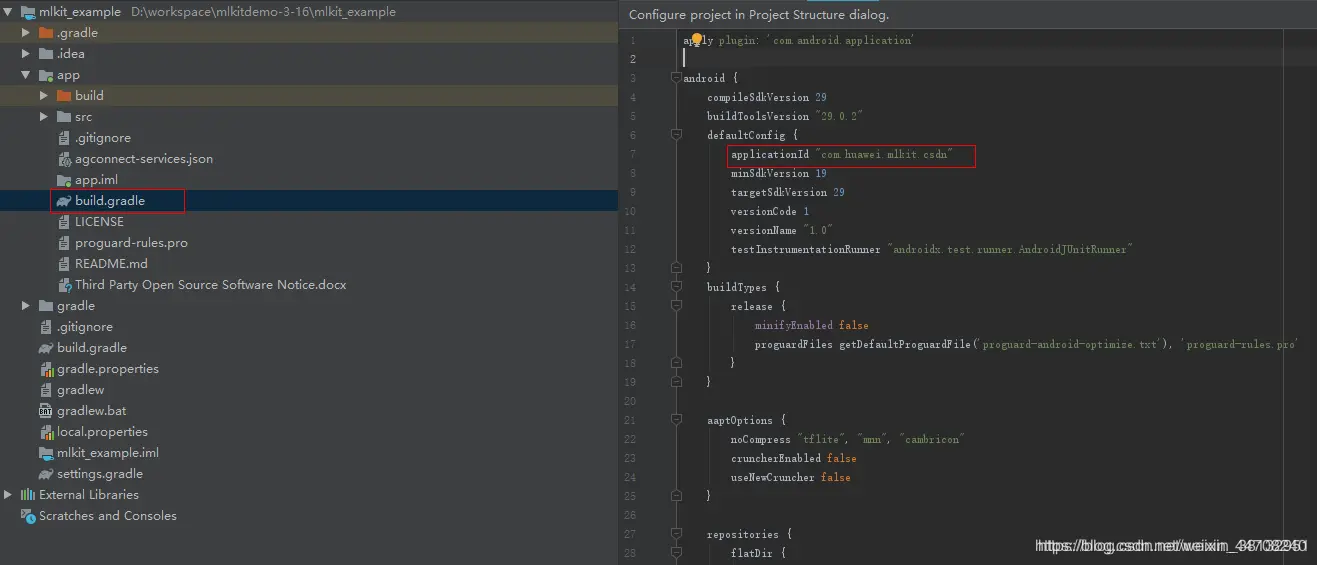Click the app.iml file icon
Image resolution: width=1317 pixels, height=565 pixels.
point(64,180)
